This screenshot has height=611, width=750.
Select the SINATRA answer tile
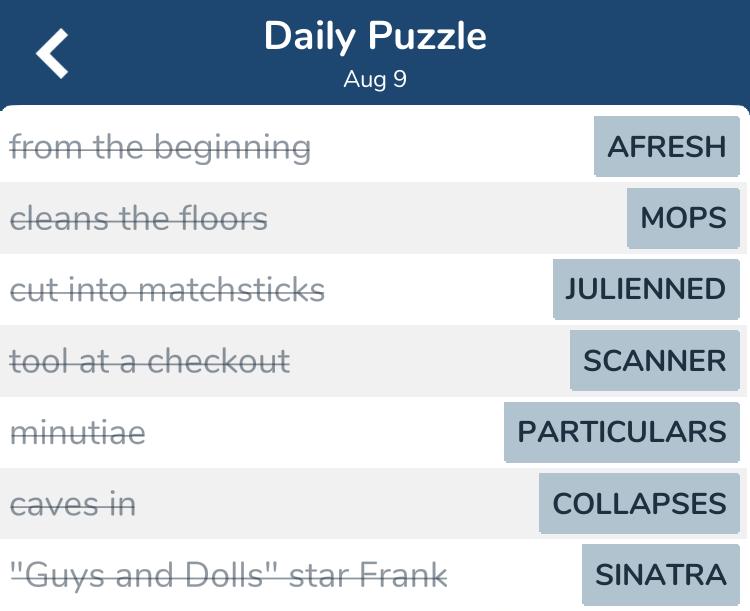tap(661, 575)
